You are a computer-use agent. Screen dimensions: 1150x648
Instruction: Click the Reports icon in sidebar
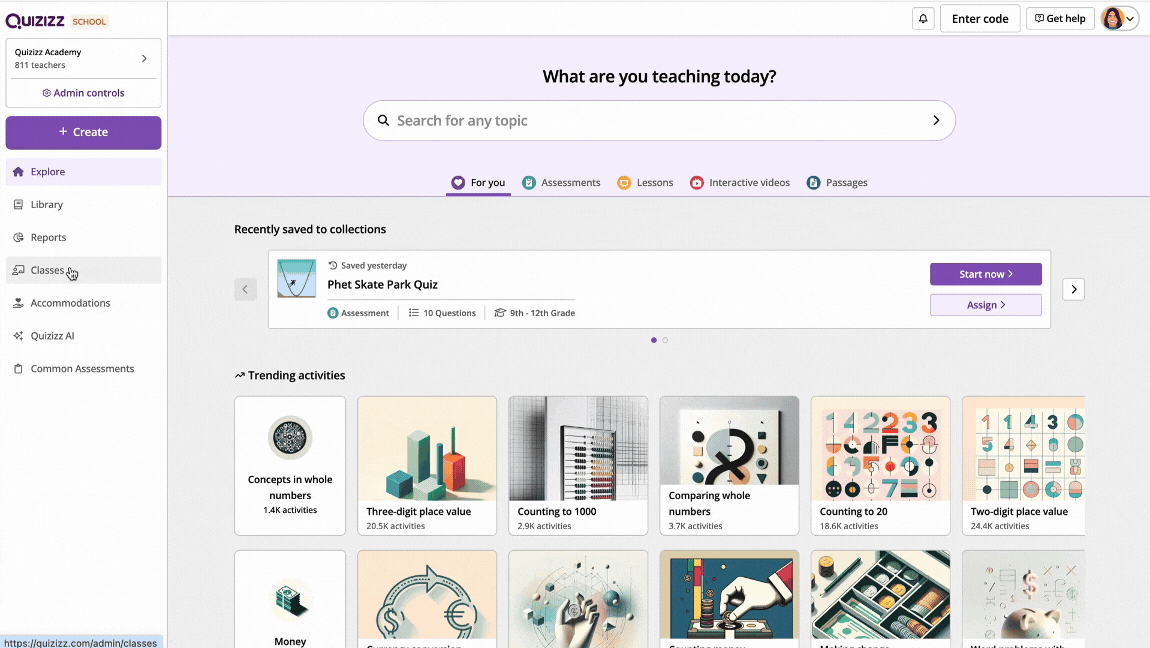(18, 238)
